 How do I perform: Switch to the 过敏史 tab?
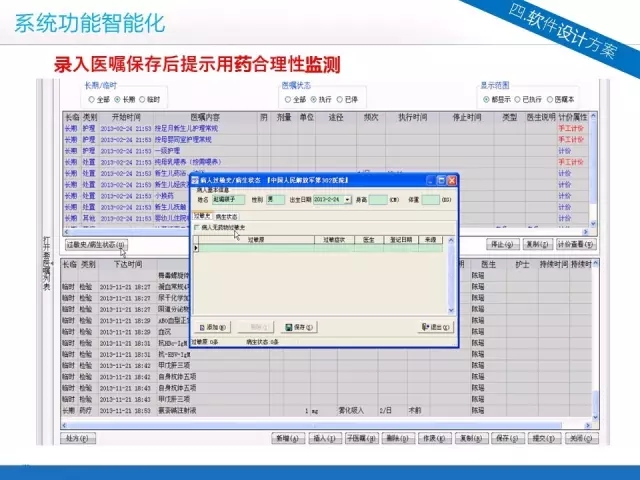click(x=202, y=216)
